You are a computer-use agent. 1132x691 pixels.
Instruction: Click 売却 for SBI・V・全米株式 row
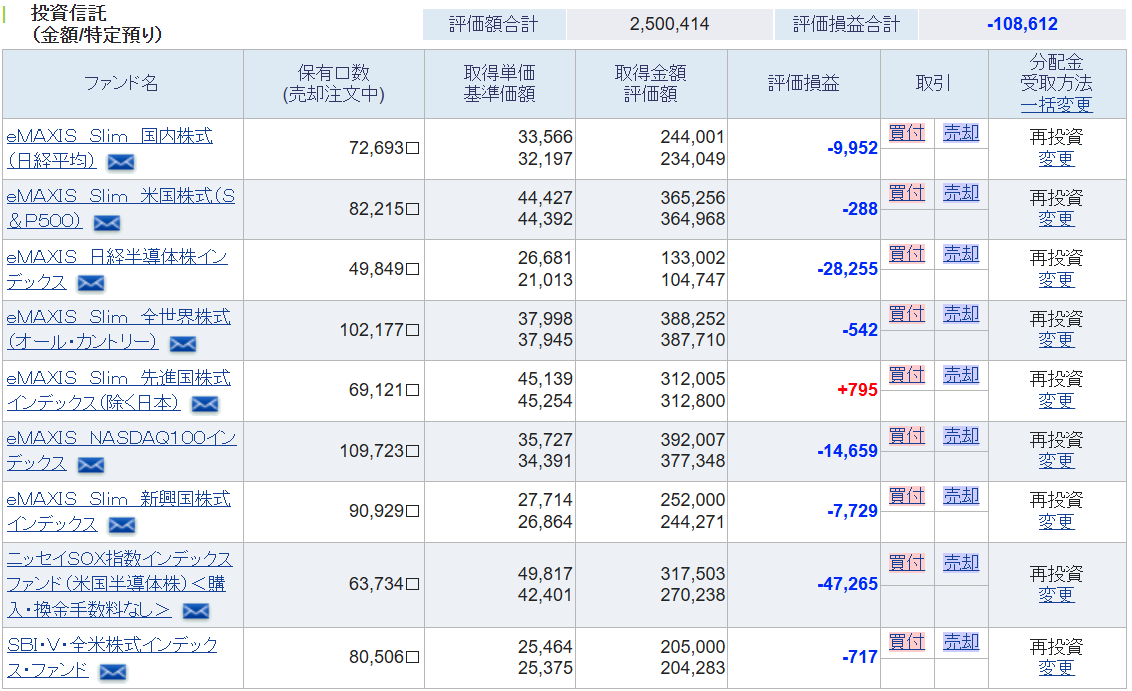click(961, 641)
